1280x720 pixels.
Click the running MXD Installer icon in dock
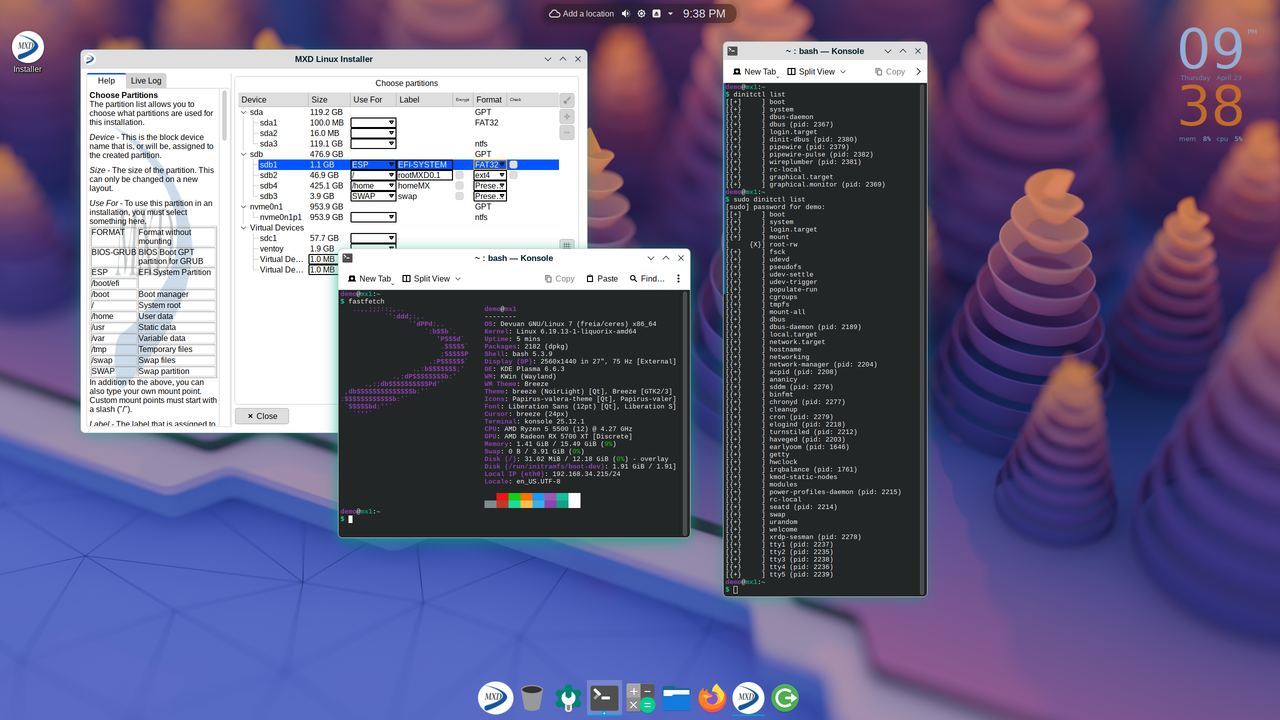pyautogui.click(x=748, y=697)
